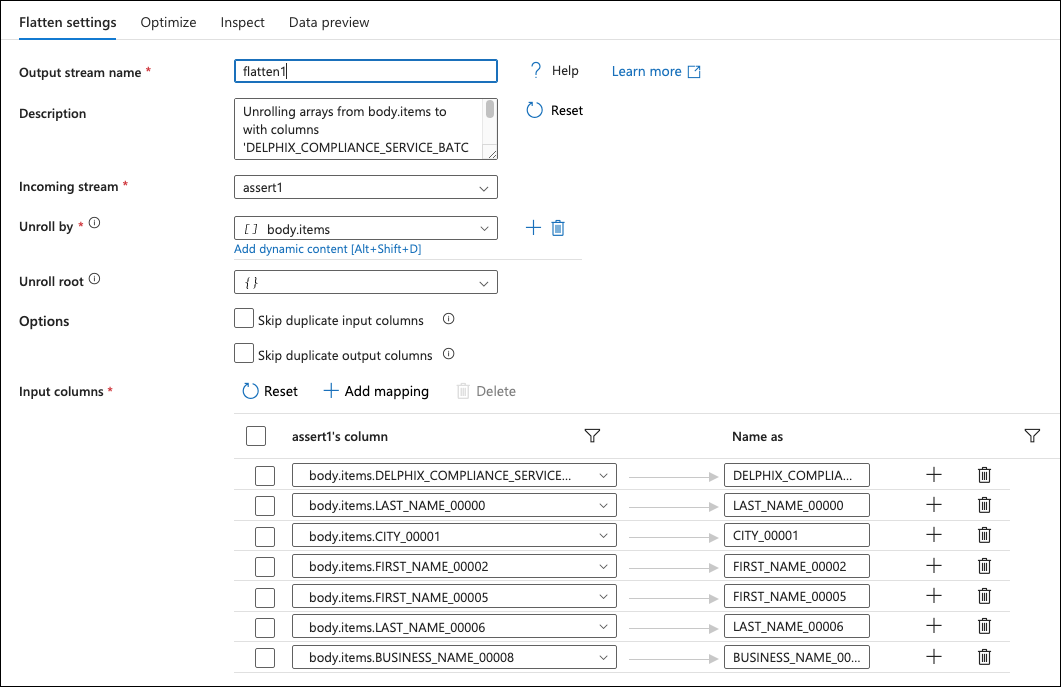Viewport: 1061px width, 687px height.
Task: Expand the Unroll root dropdown
Action: pyautogui.click(x=365, y=283)
